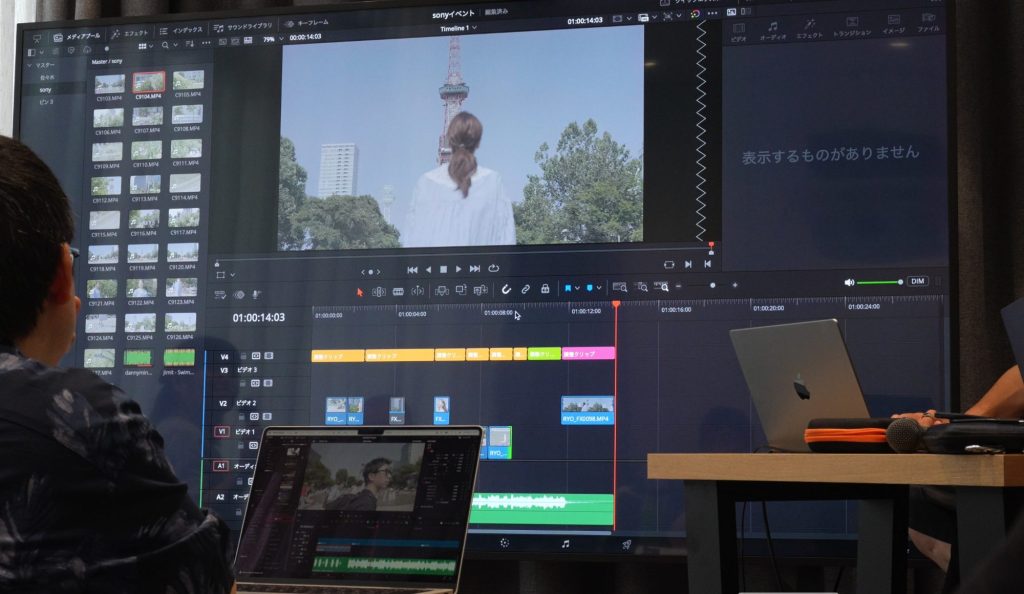Click the Replace clip toolbar icon
The width and height of the screenshot is (1024, 594).
point(481,290)
